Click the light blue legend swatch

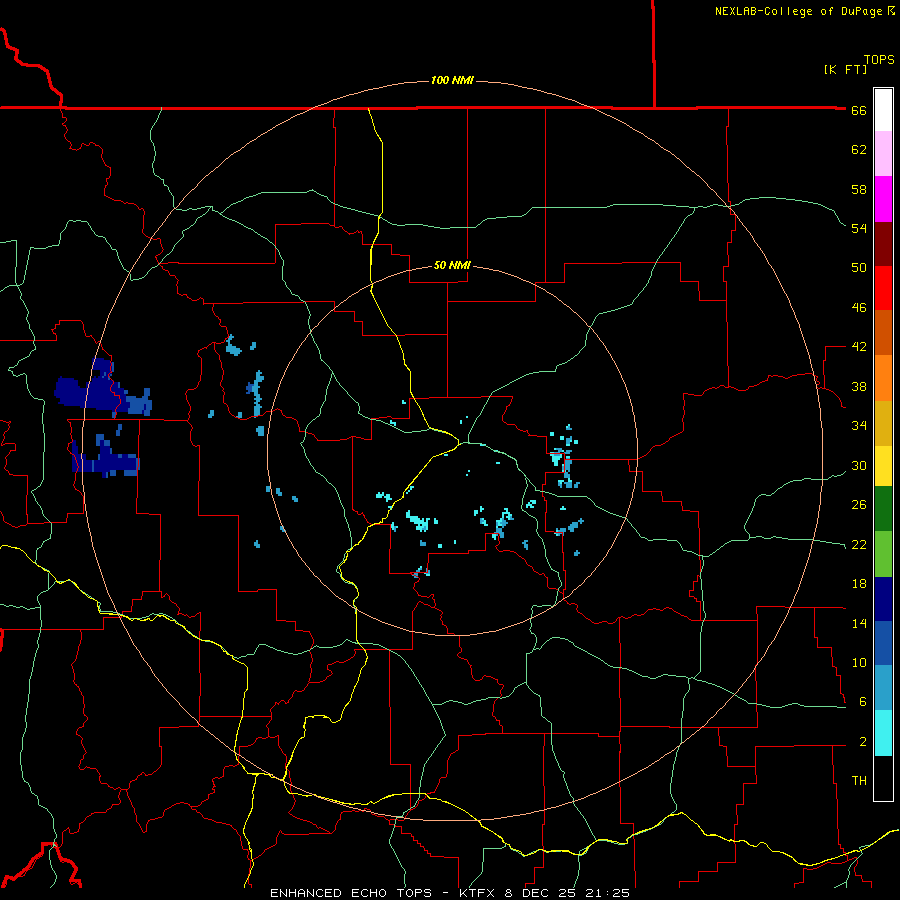[x=883, y=688]
